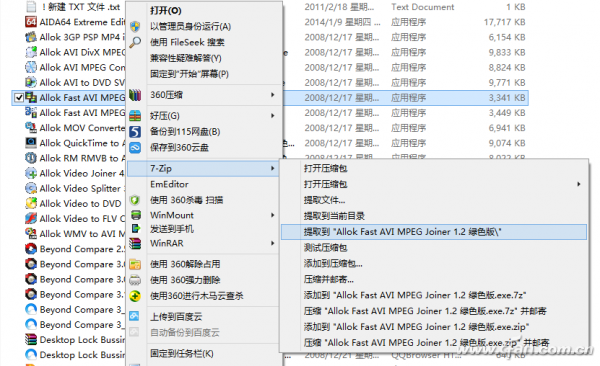The height and width of the screenshot is (366, 600).
Task: Expand the WinRAR submenu arrow
Action: (272, 243)
